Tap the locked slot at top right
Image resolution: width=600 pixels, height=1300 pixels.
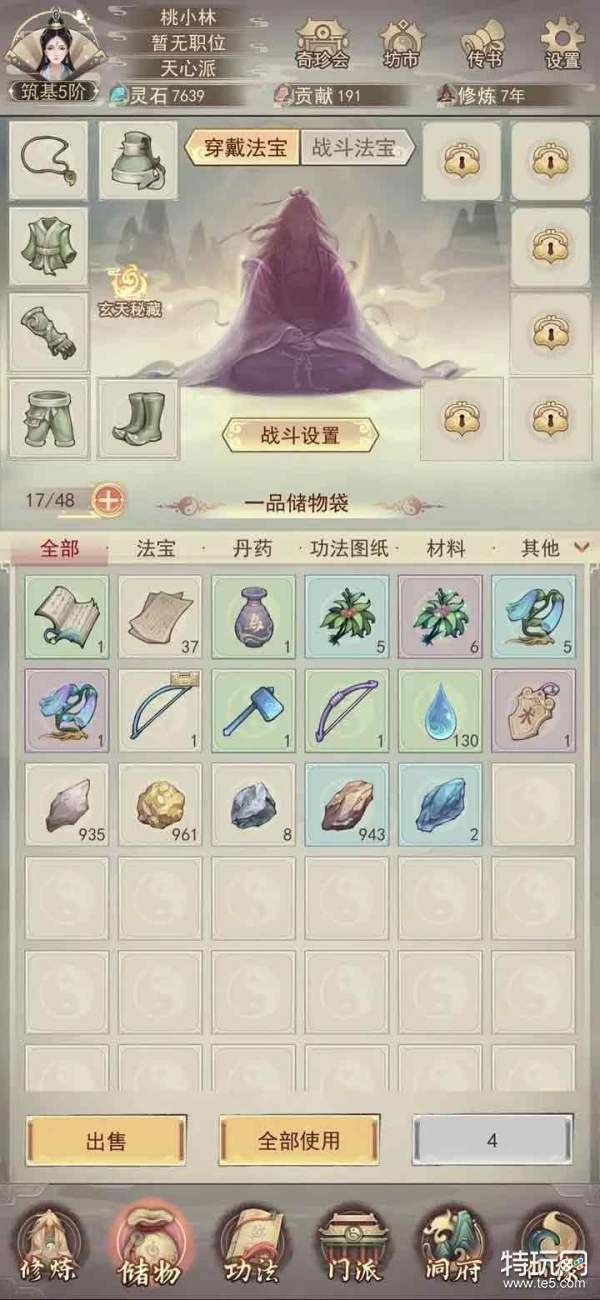[x=550, y=160]
